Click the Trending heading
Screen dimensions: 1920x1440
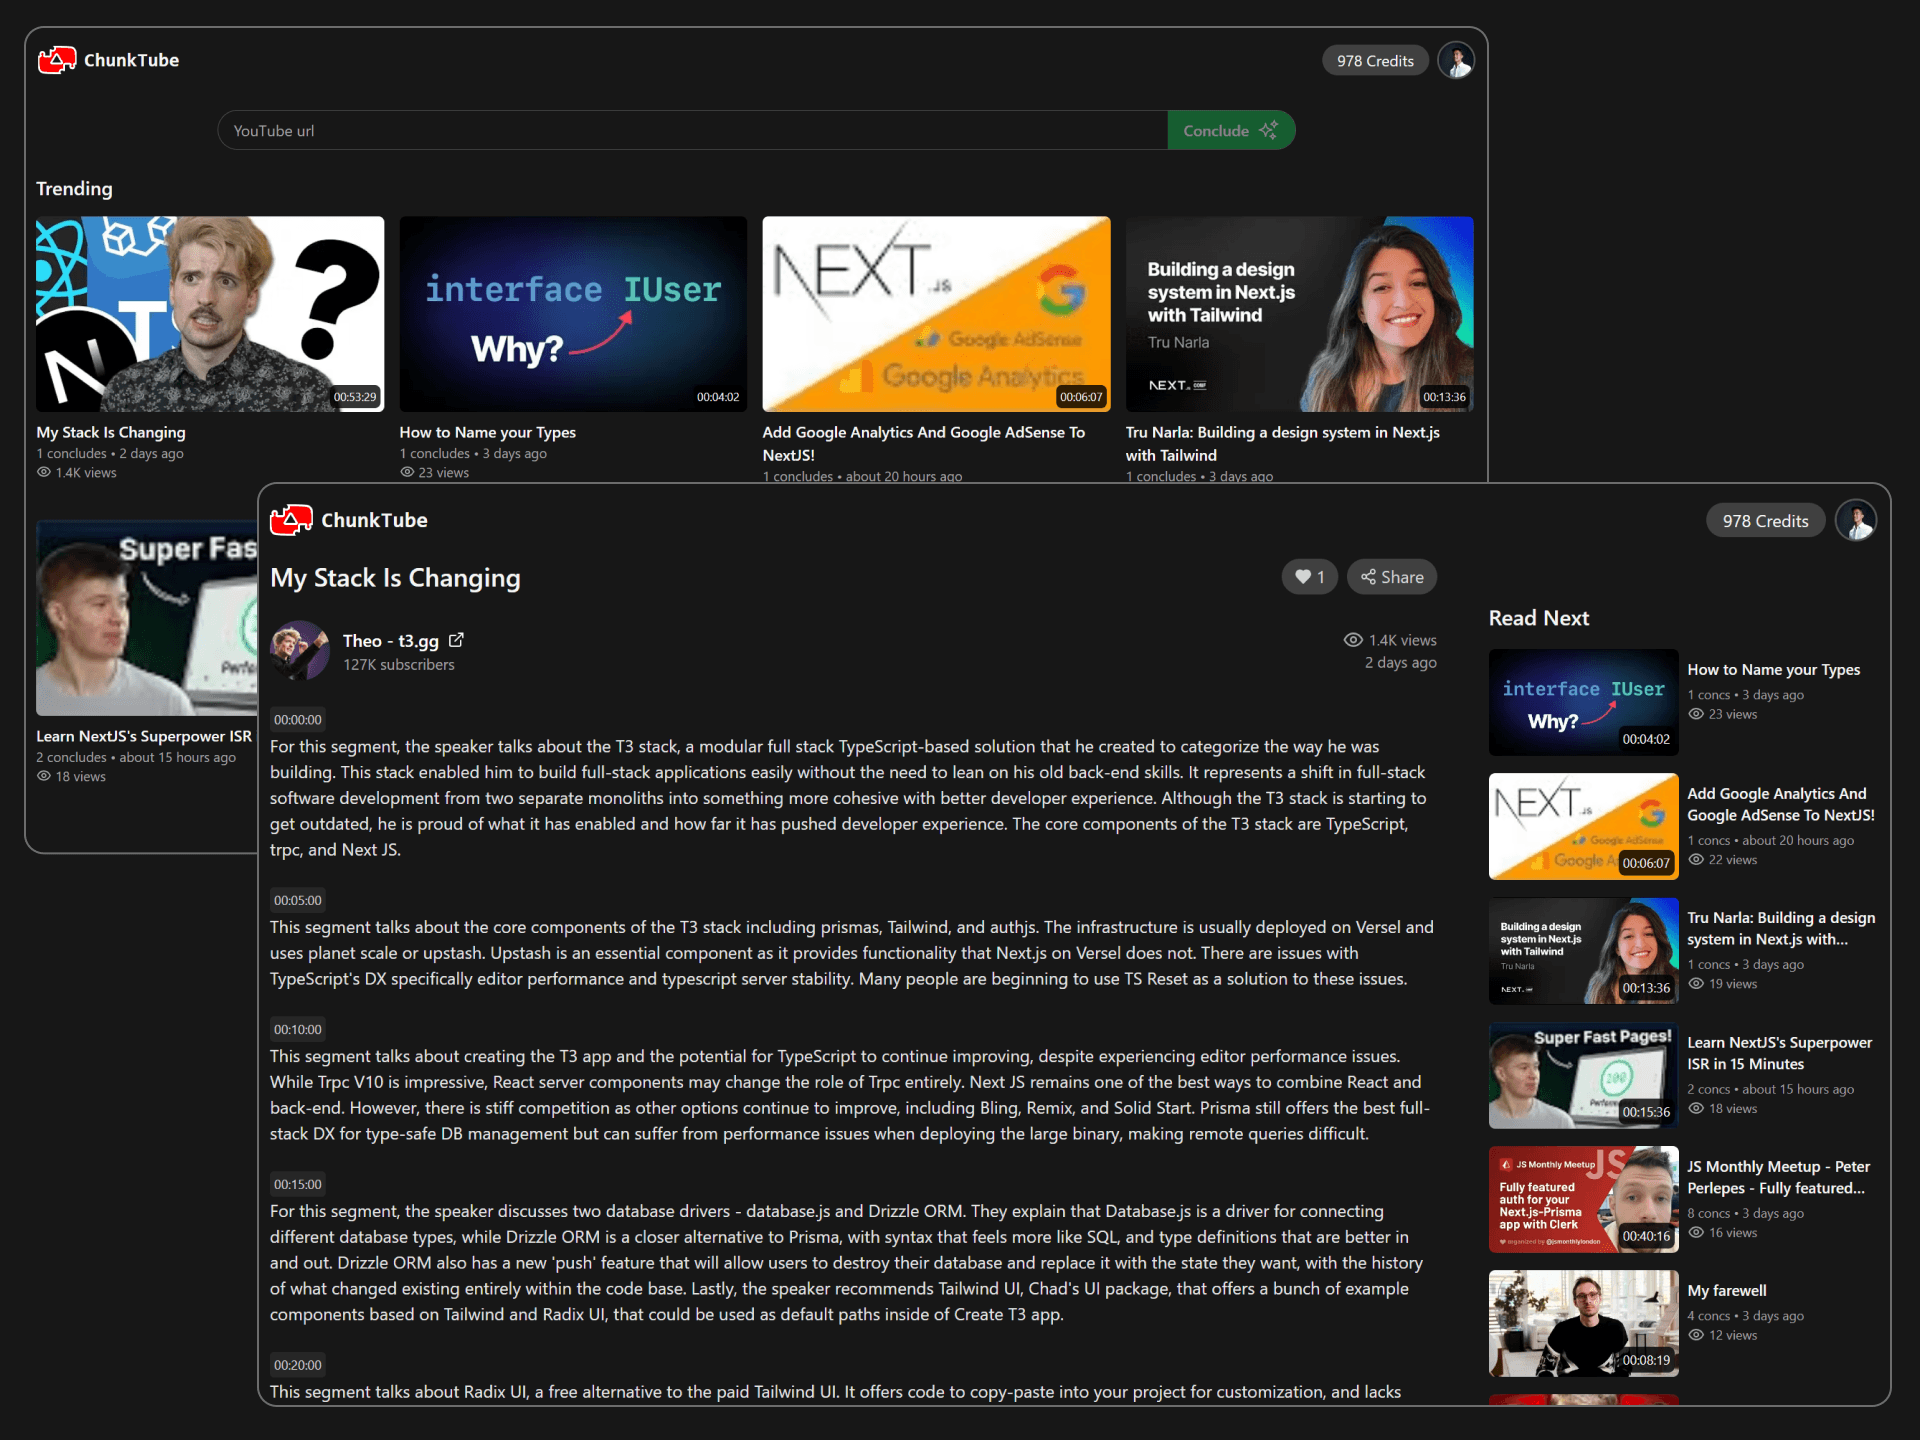click(74, 189)
